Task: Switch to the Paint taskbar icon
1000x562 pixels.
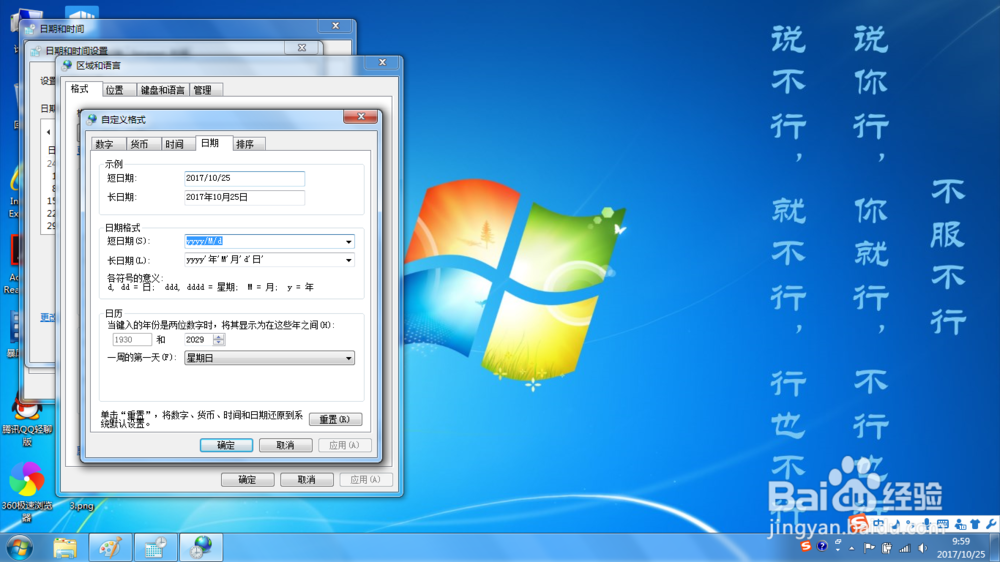Action: (x=110, y=548)
